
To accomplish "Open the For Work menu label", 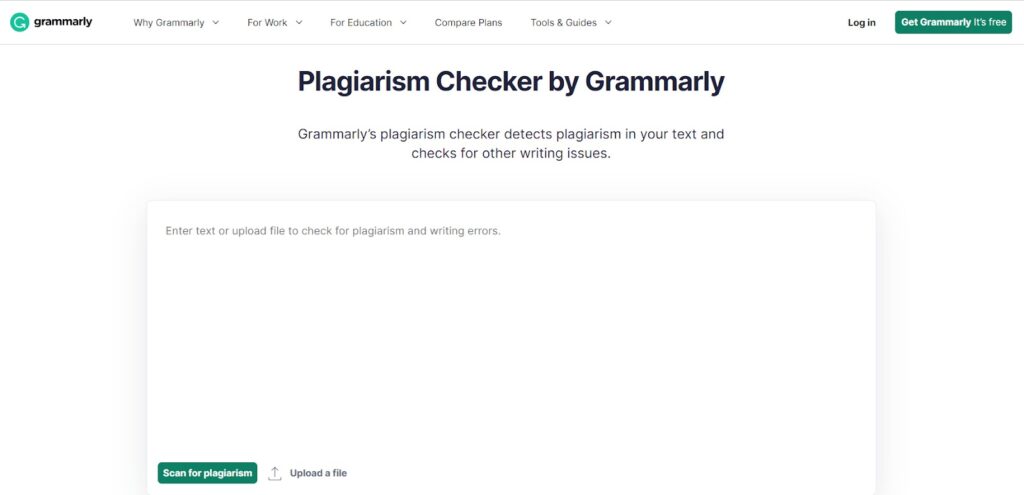I will point(267,22).
